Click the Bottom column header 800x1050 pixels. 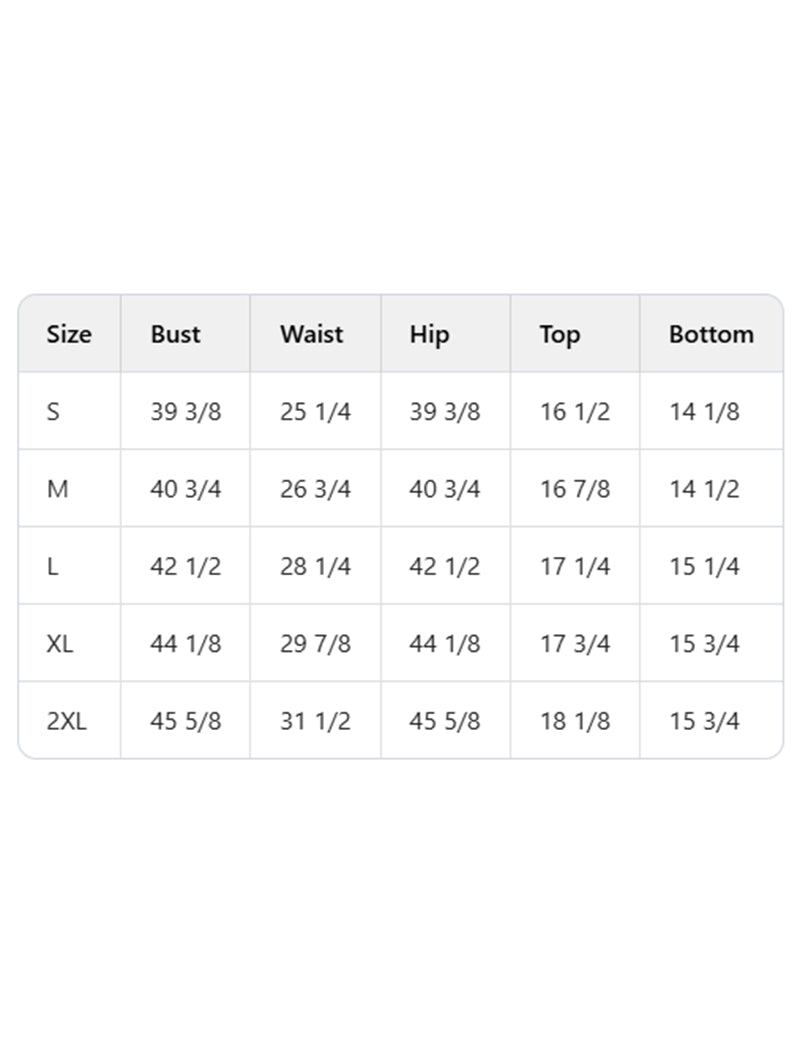pyautogui.click(x=711, y=334)
